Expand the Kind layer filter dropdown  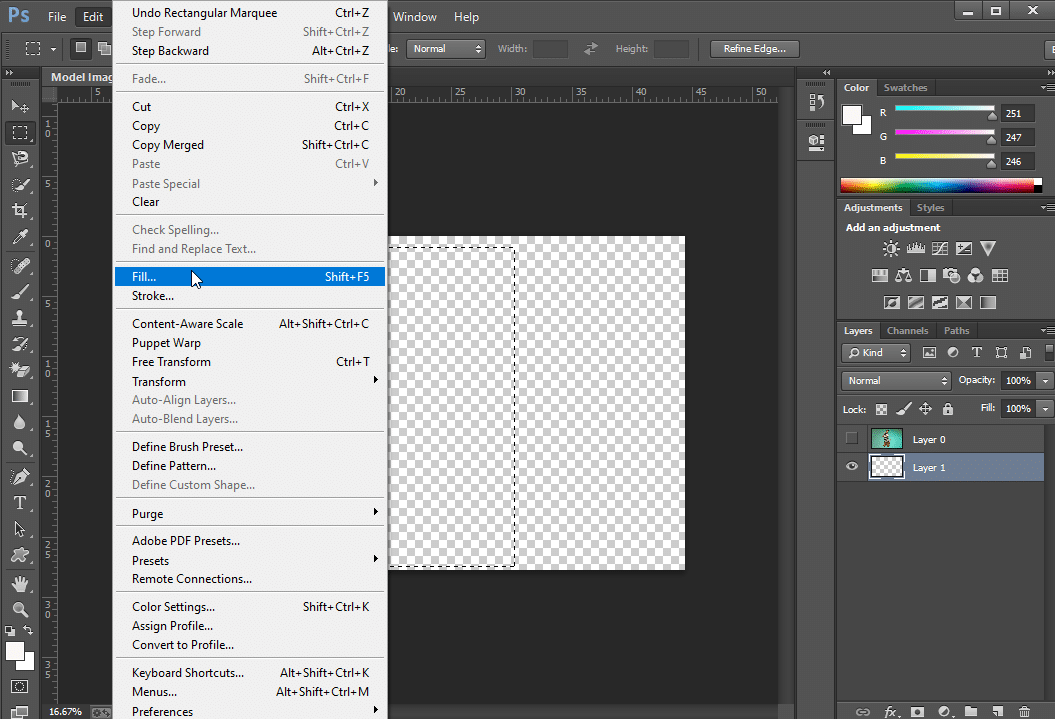(x=877, y=353)
